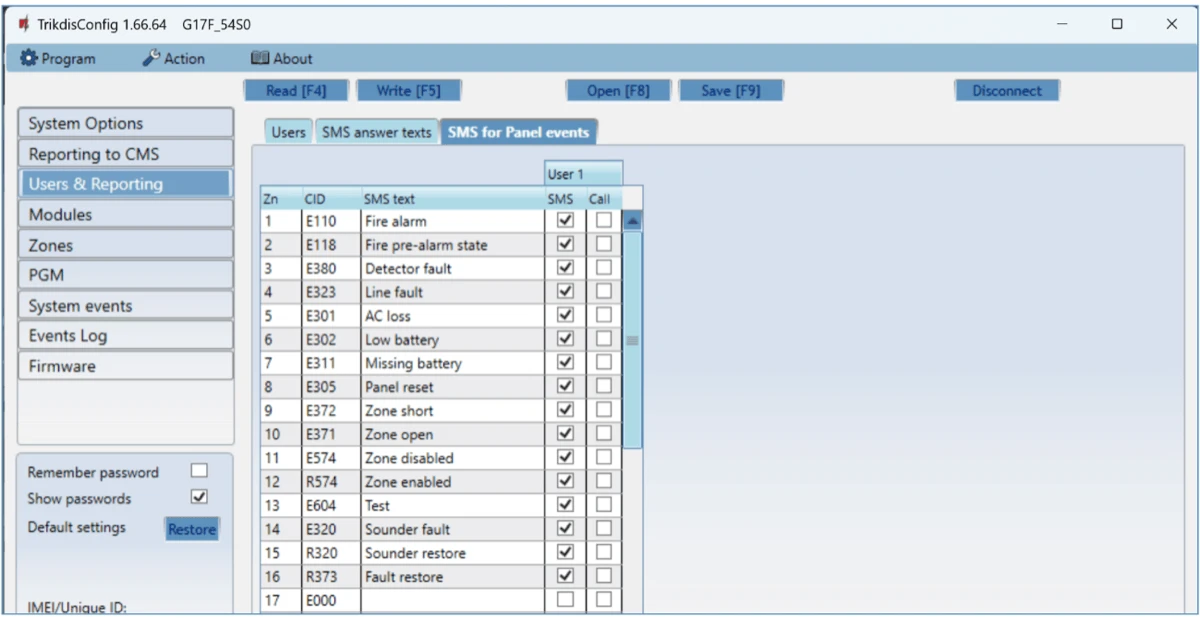Viewport: 1200px width, 618px height.
Task: Toggle the Remember password checkbox
Action: [199, 471]
